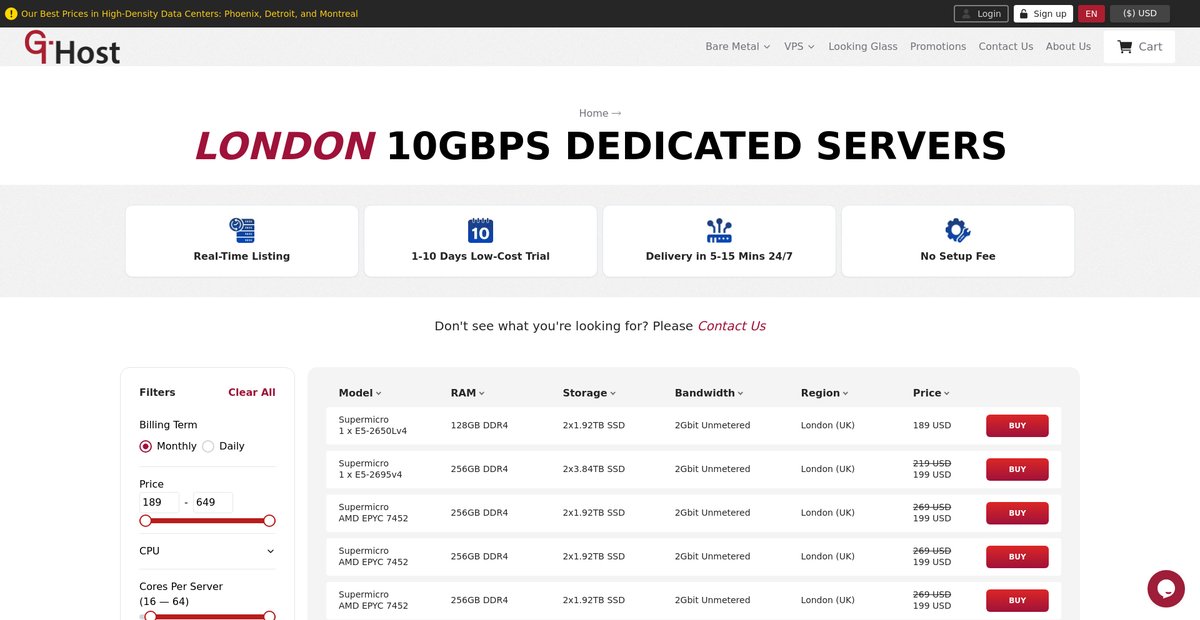Switch language via EN button
This screenshot has height=620, width=1200.
click(1091, 14)
